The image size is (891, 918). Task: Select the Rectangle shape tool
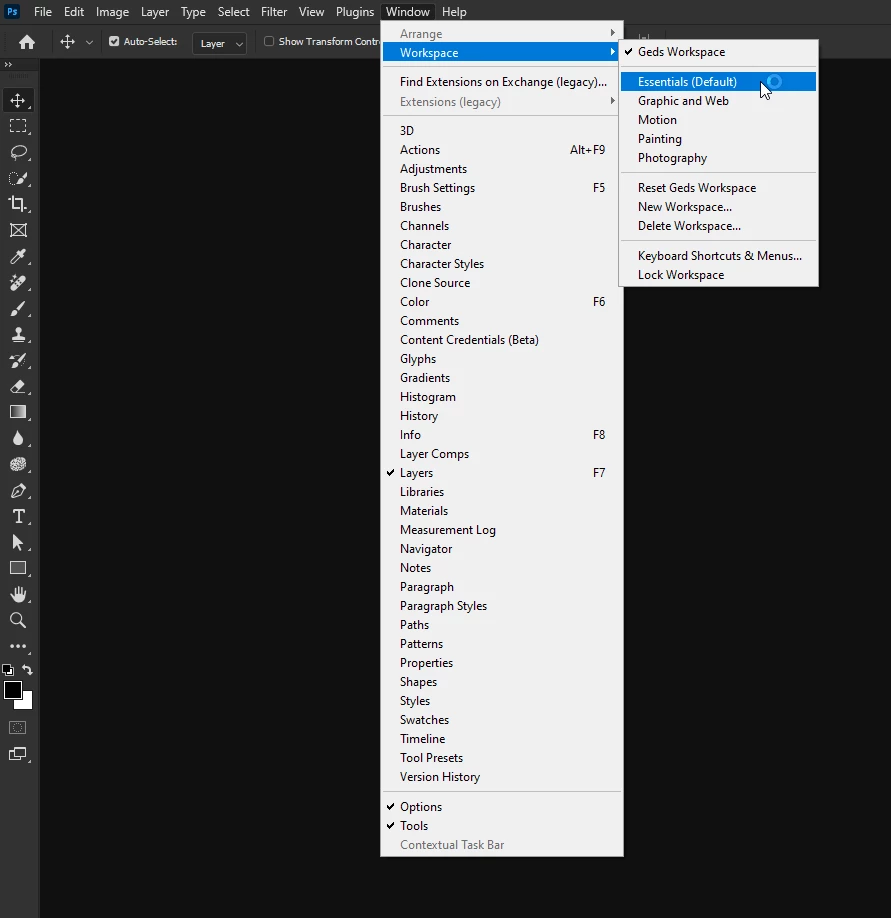click(18, 568)
